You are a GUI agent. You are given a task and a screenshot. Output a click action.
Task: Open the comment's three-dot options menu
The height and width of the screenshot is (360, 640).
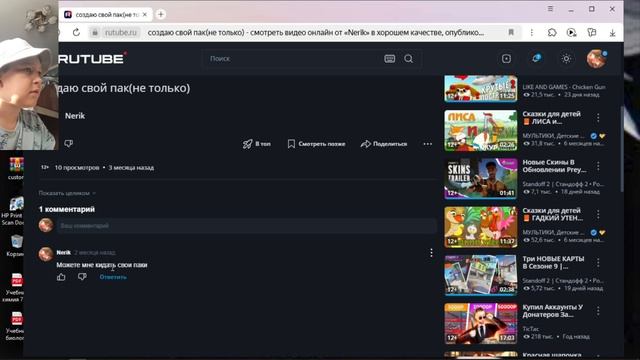tap(431, 253)
